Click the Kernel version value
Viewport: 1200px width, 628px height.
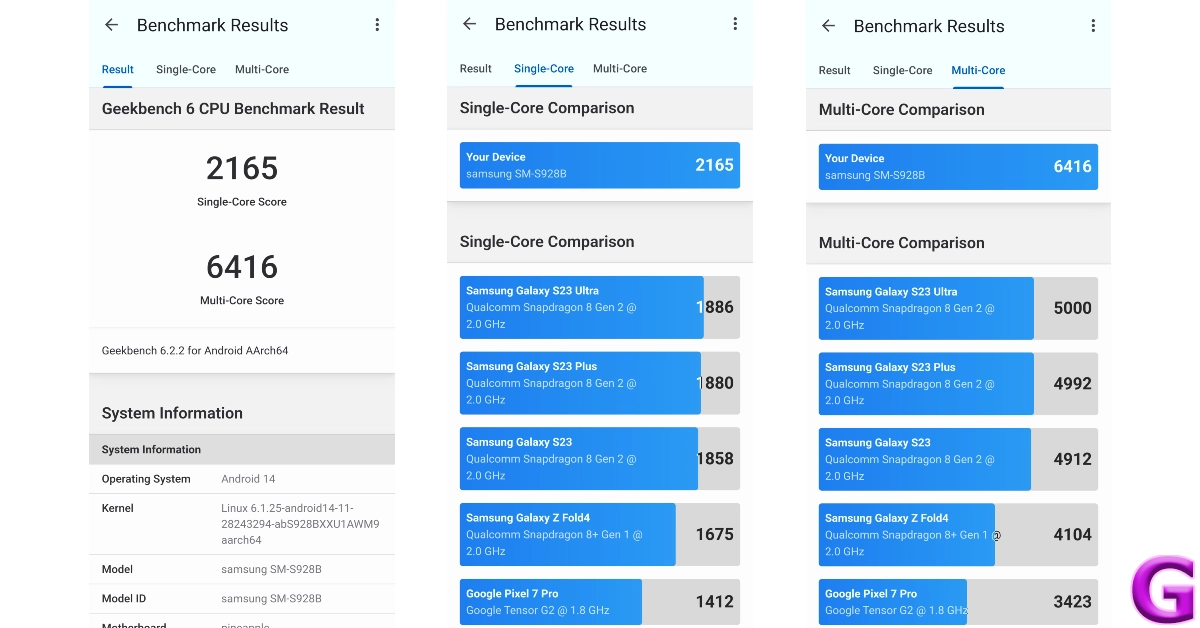[300, 524]
